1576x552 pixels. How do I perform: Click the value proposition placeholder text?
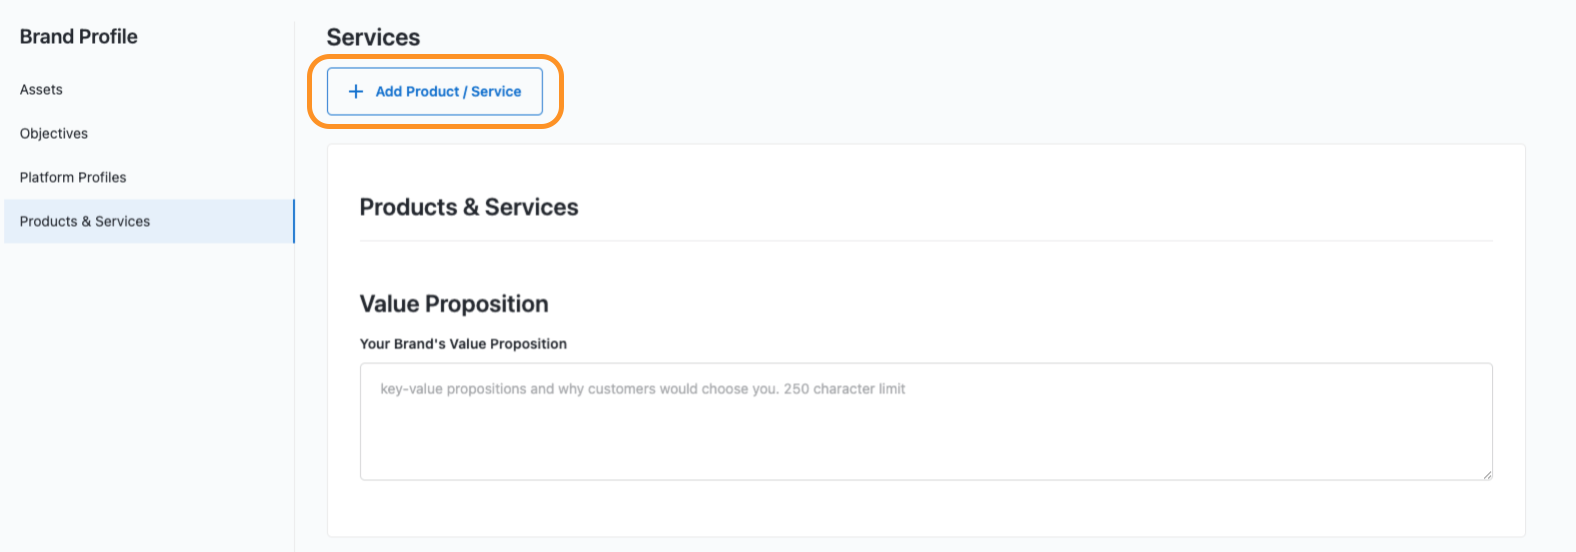[x=580, y=389]
